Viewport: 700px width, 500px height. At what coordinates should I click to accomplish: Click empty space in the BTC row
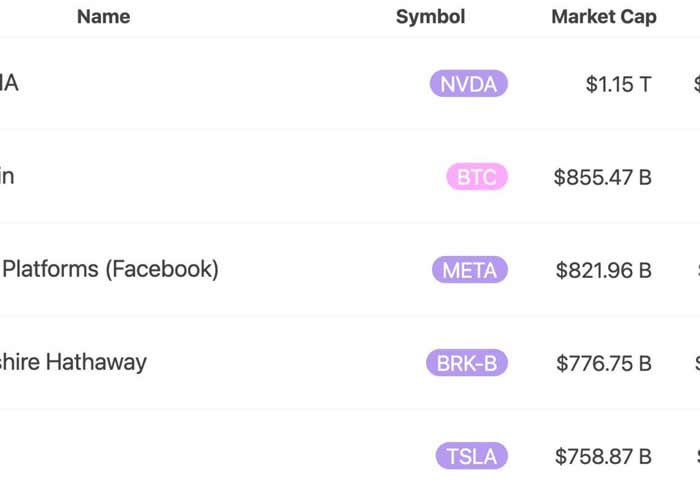pyautogui.click(x=223, y=177)
